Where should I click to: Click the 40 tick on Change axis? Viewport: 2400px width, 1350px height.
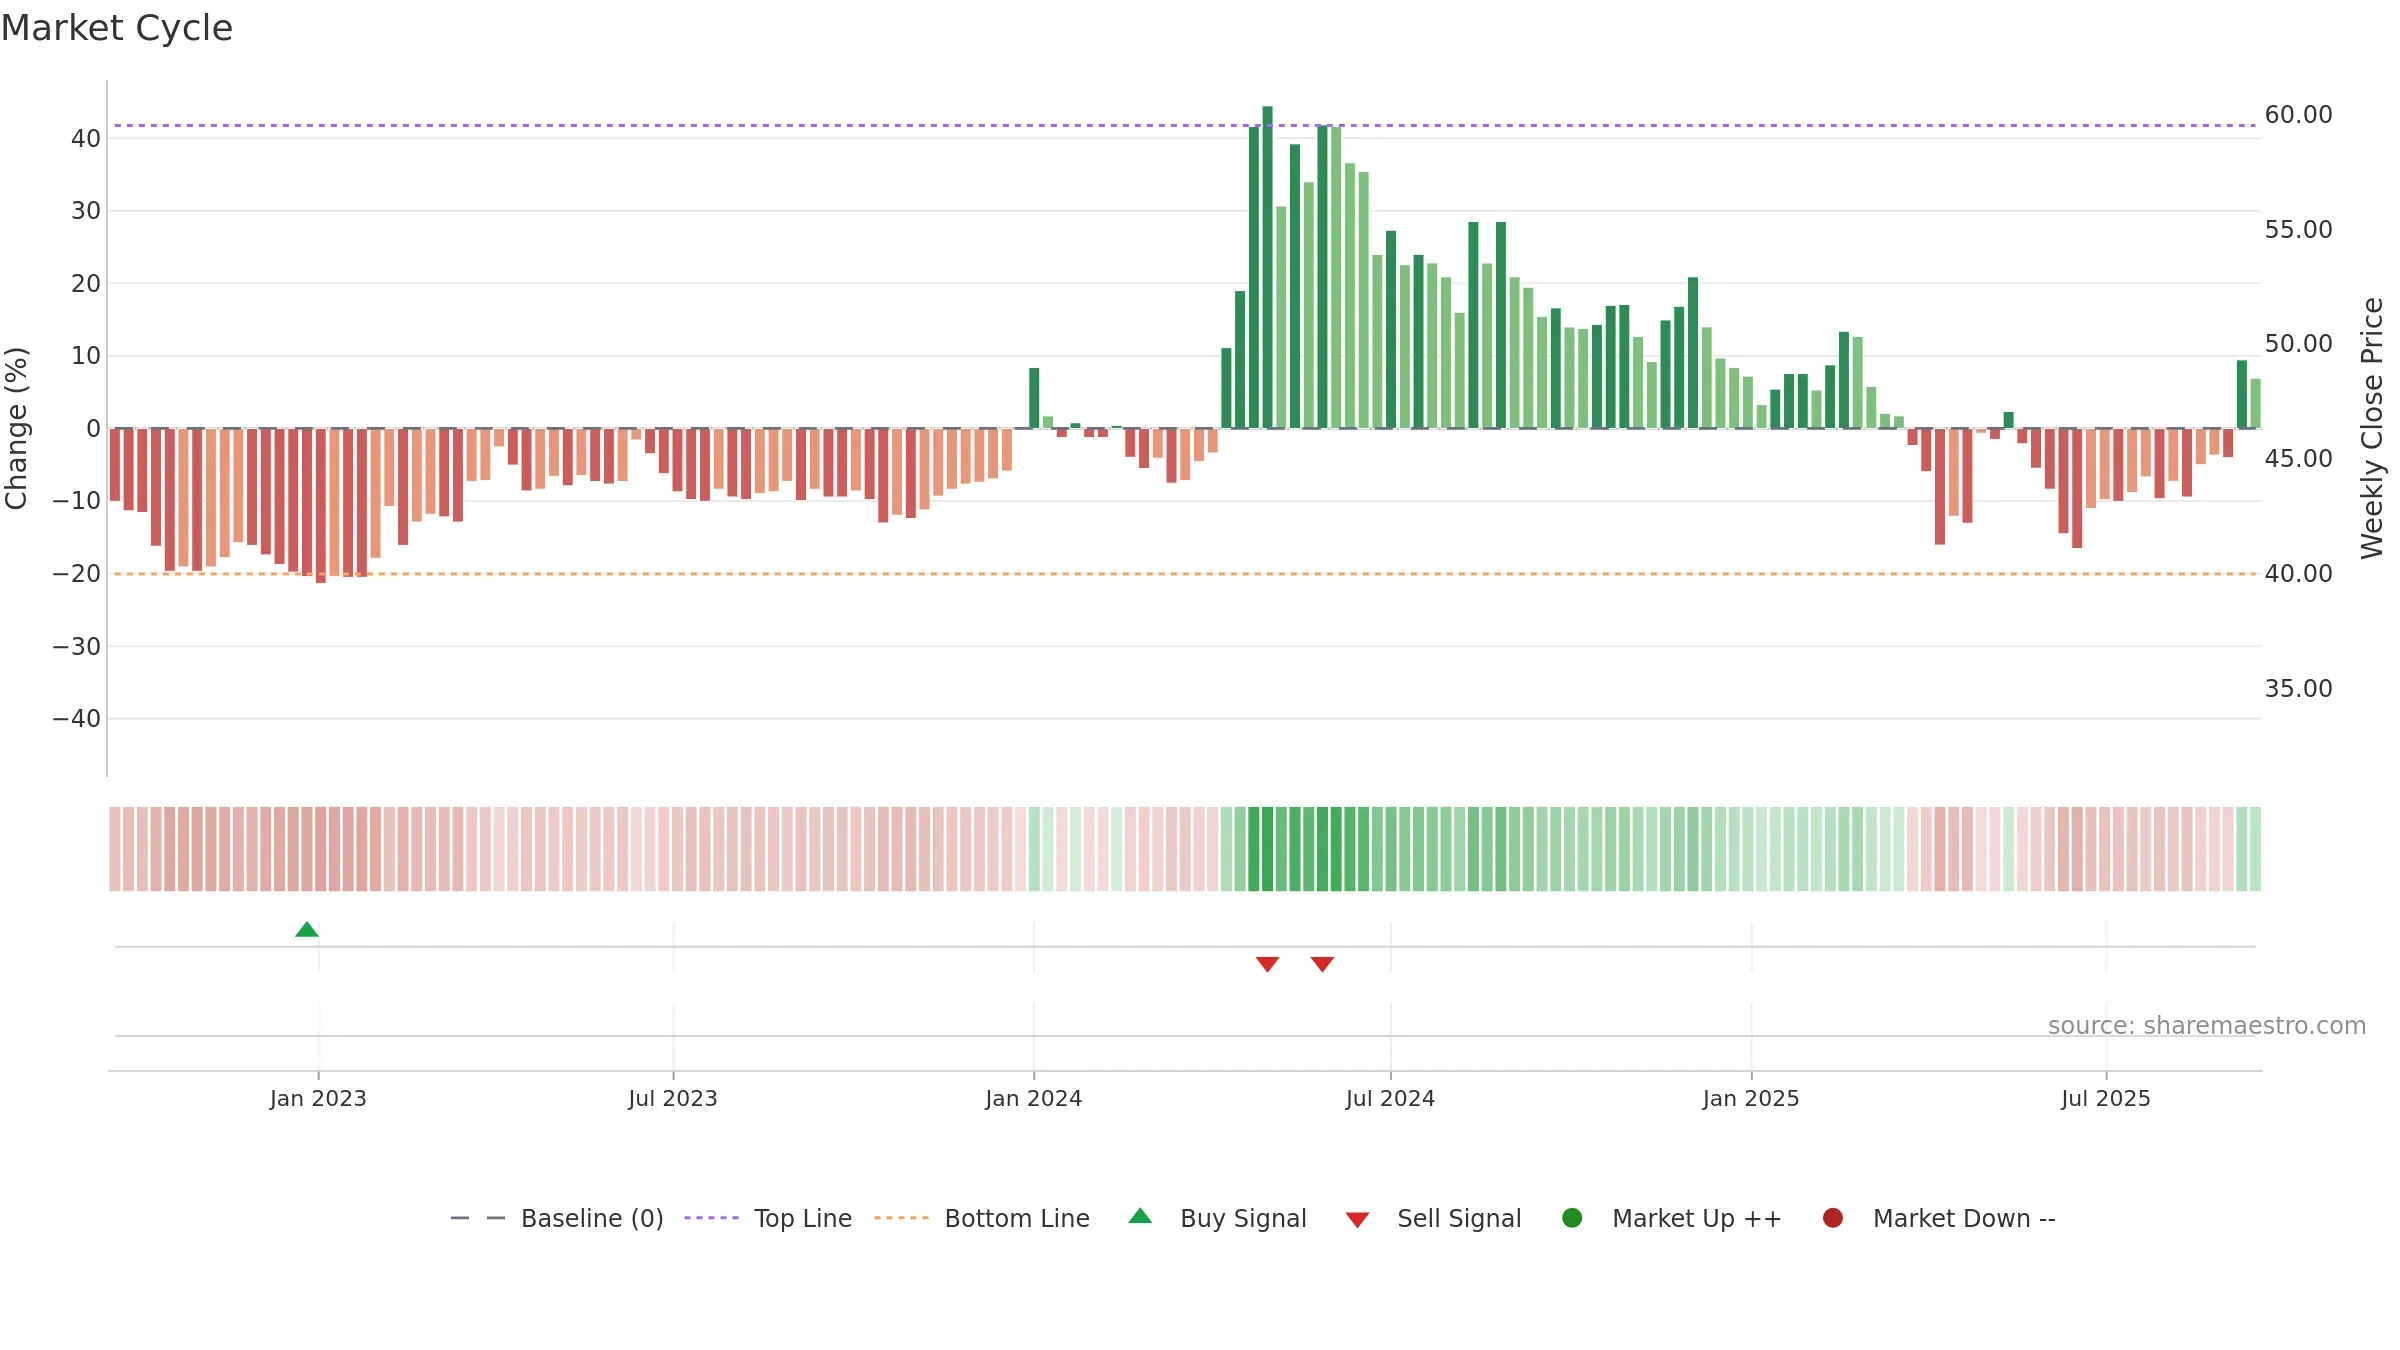click(x=86, y=139)
